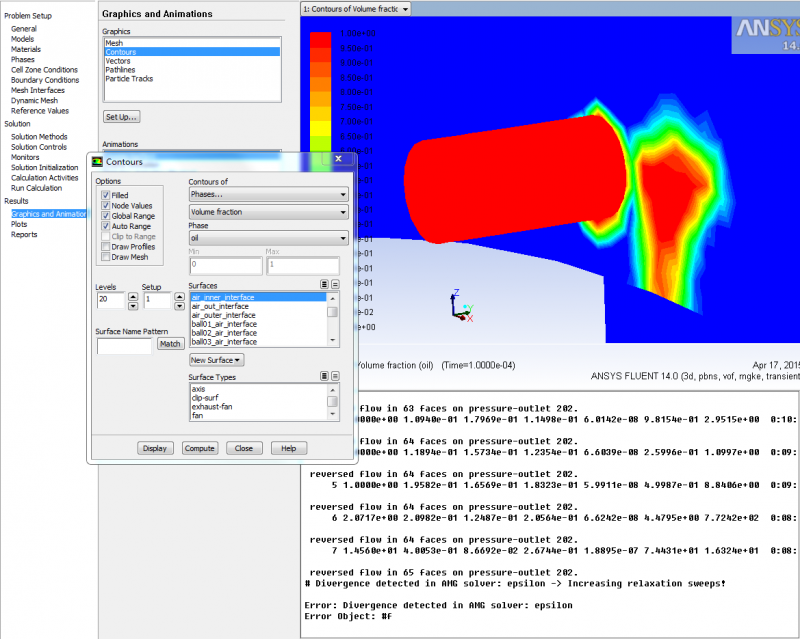Open Calculation Activities
Image resolution: width=800 pixels, height=639 pixels.
click(45, 177)
